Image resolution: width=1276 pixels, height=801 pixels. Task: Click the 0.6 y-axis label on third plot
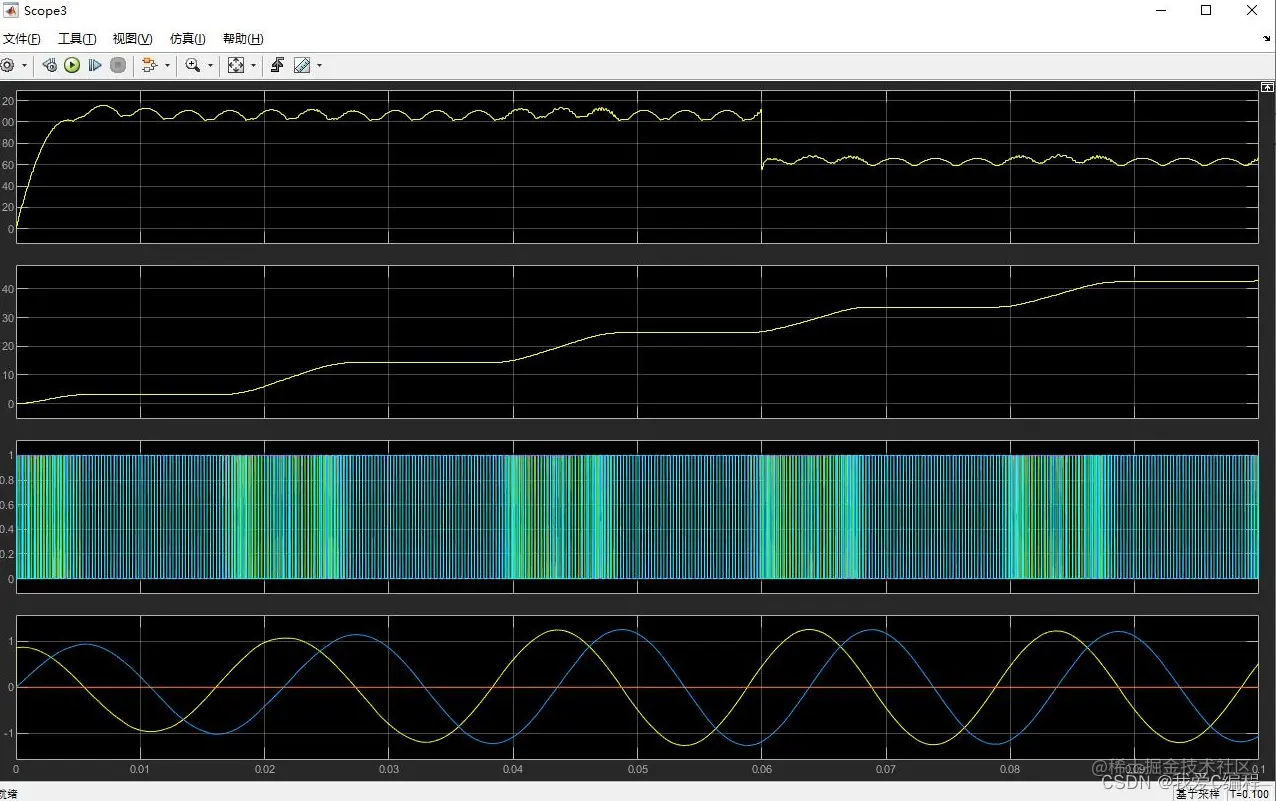point(7,505)
